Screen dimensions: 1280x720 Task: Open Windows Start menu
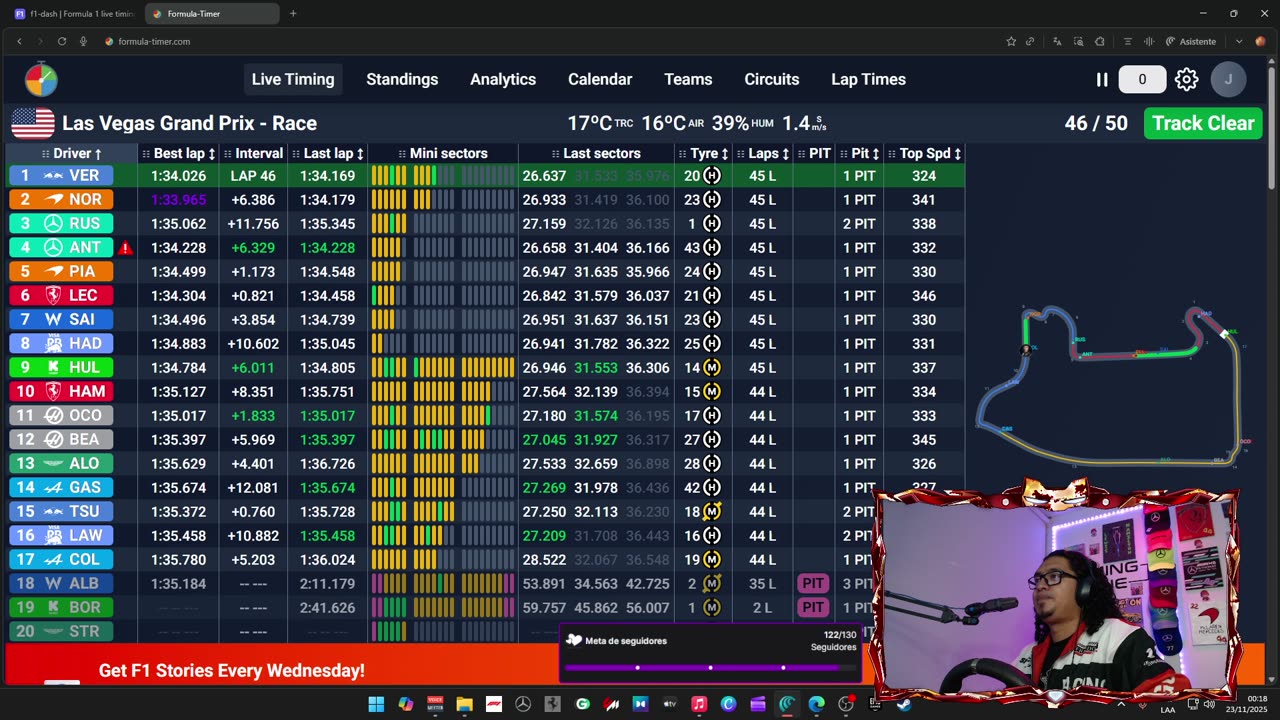(376, 704)
